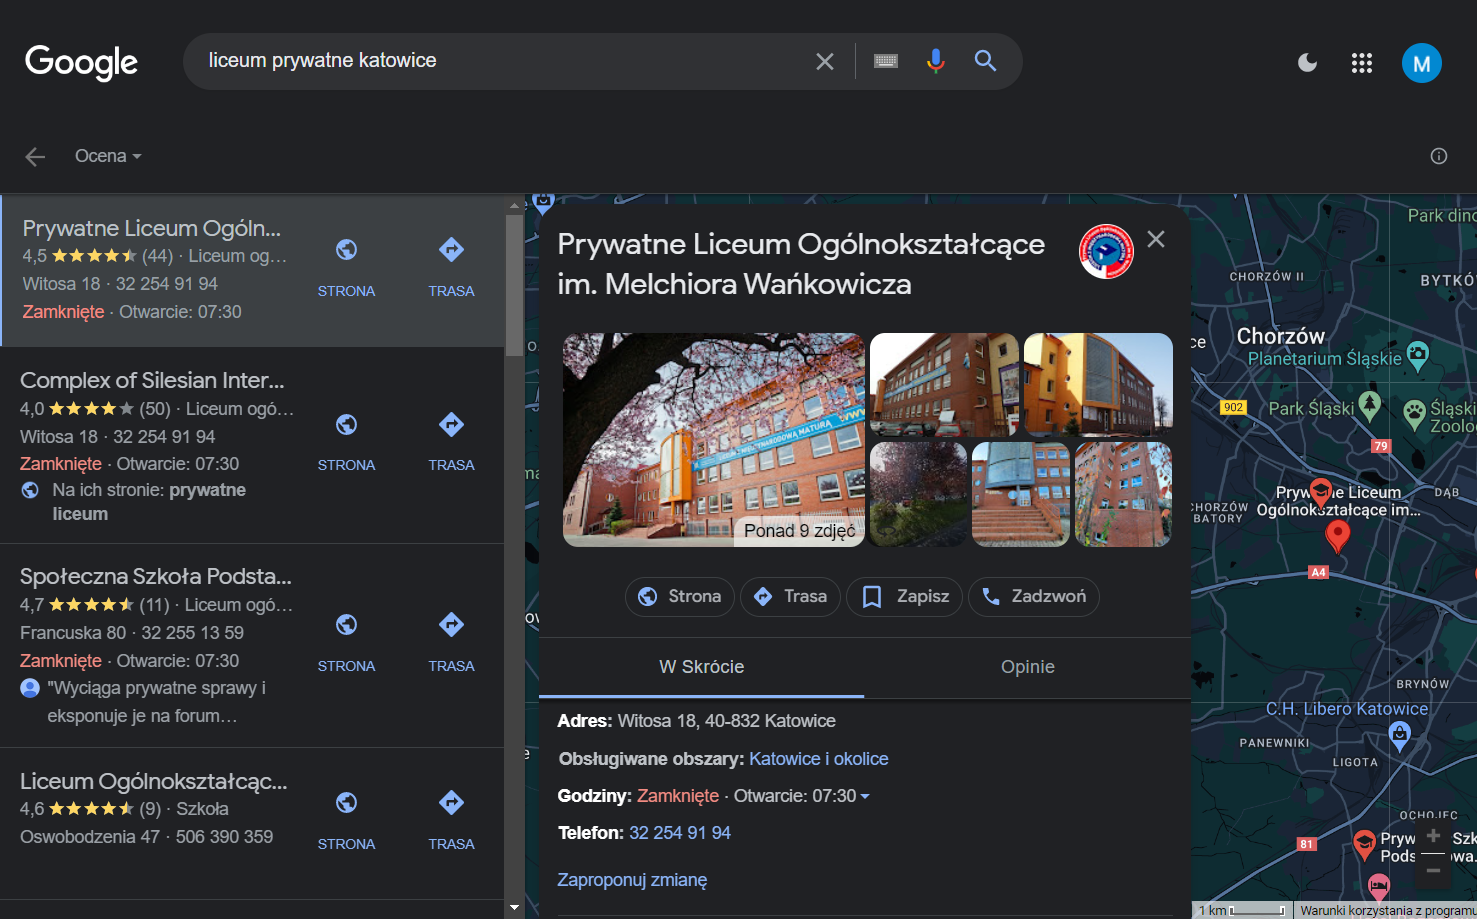Open Warunki korzystania z programu link
Viewport: 1477px width, 919px height.
coord(1386,911)
